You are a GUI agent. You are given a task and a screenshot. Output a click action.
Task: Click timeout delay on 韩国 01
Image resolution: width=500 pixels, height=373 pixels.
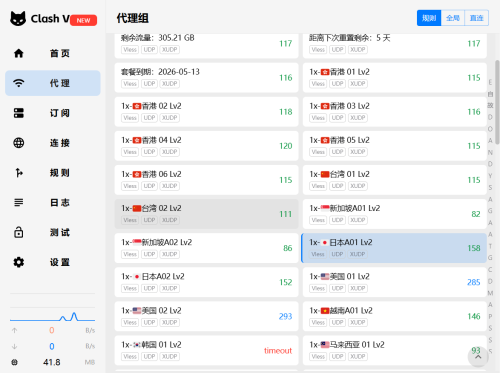pos(278,351)
